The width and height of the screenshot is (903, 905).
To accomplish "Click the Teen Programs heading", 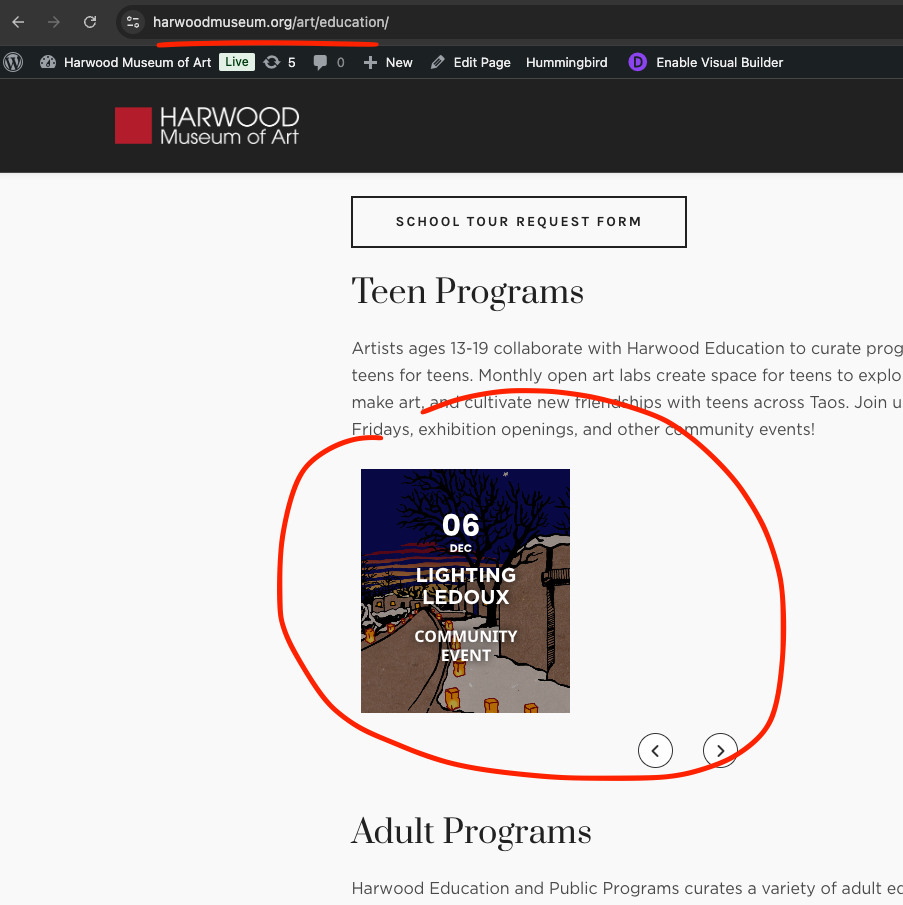I will pyautogui.click(x=467, y=291).
